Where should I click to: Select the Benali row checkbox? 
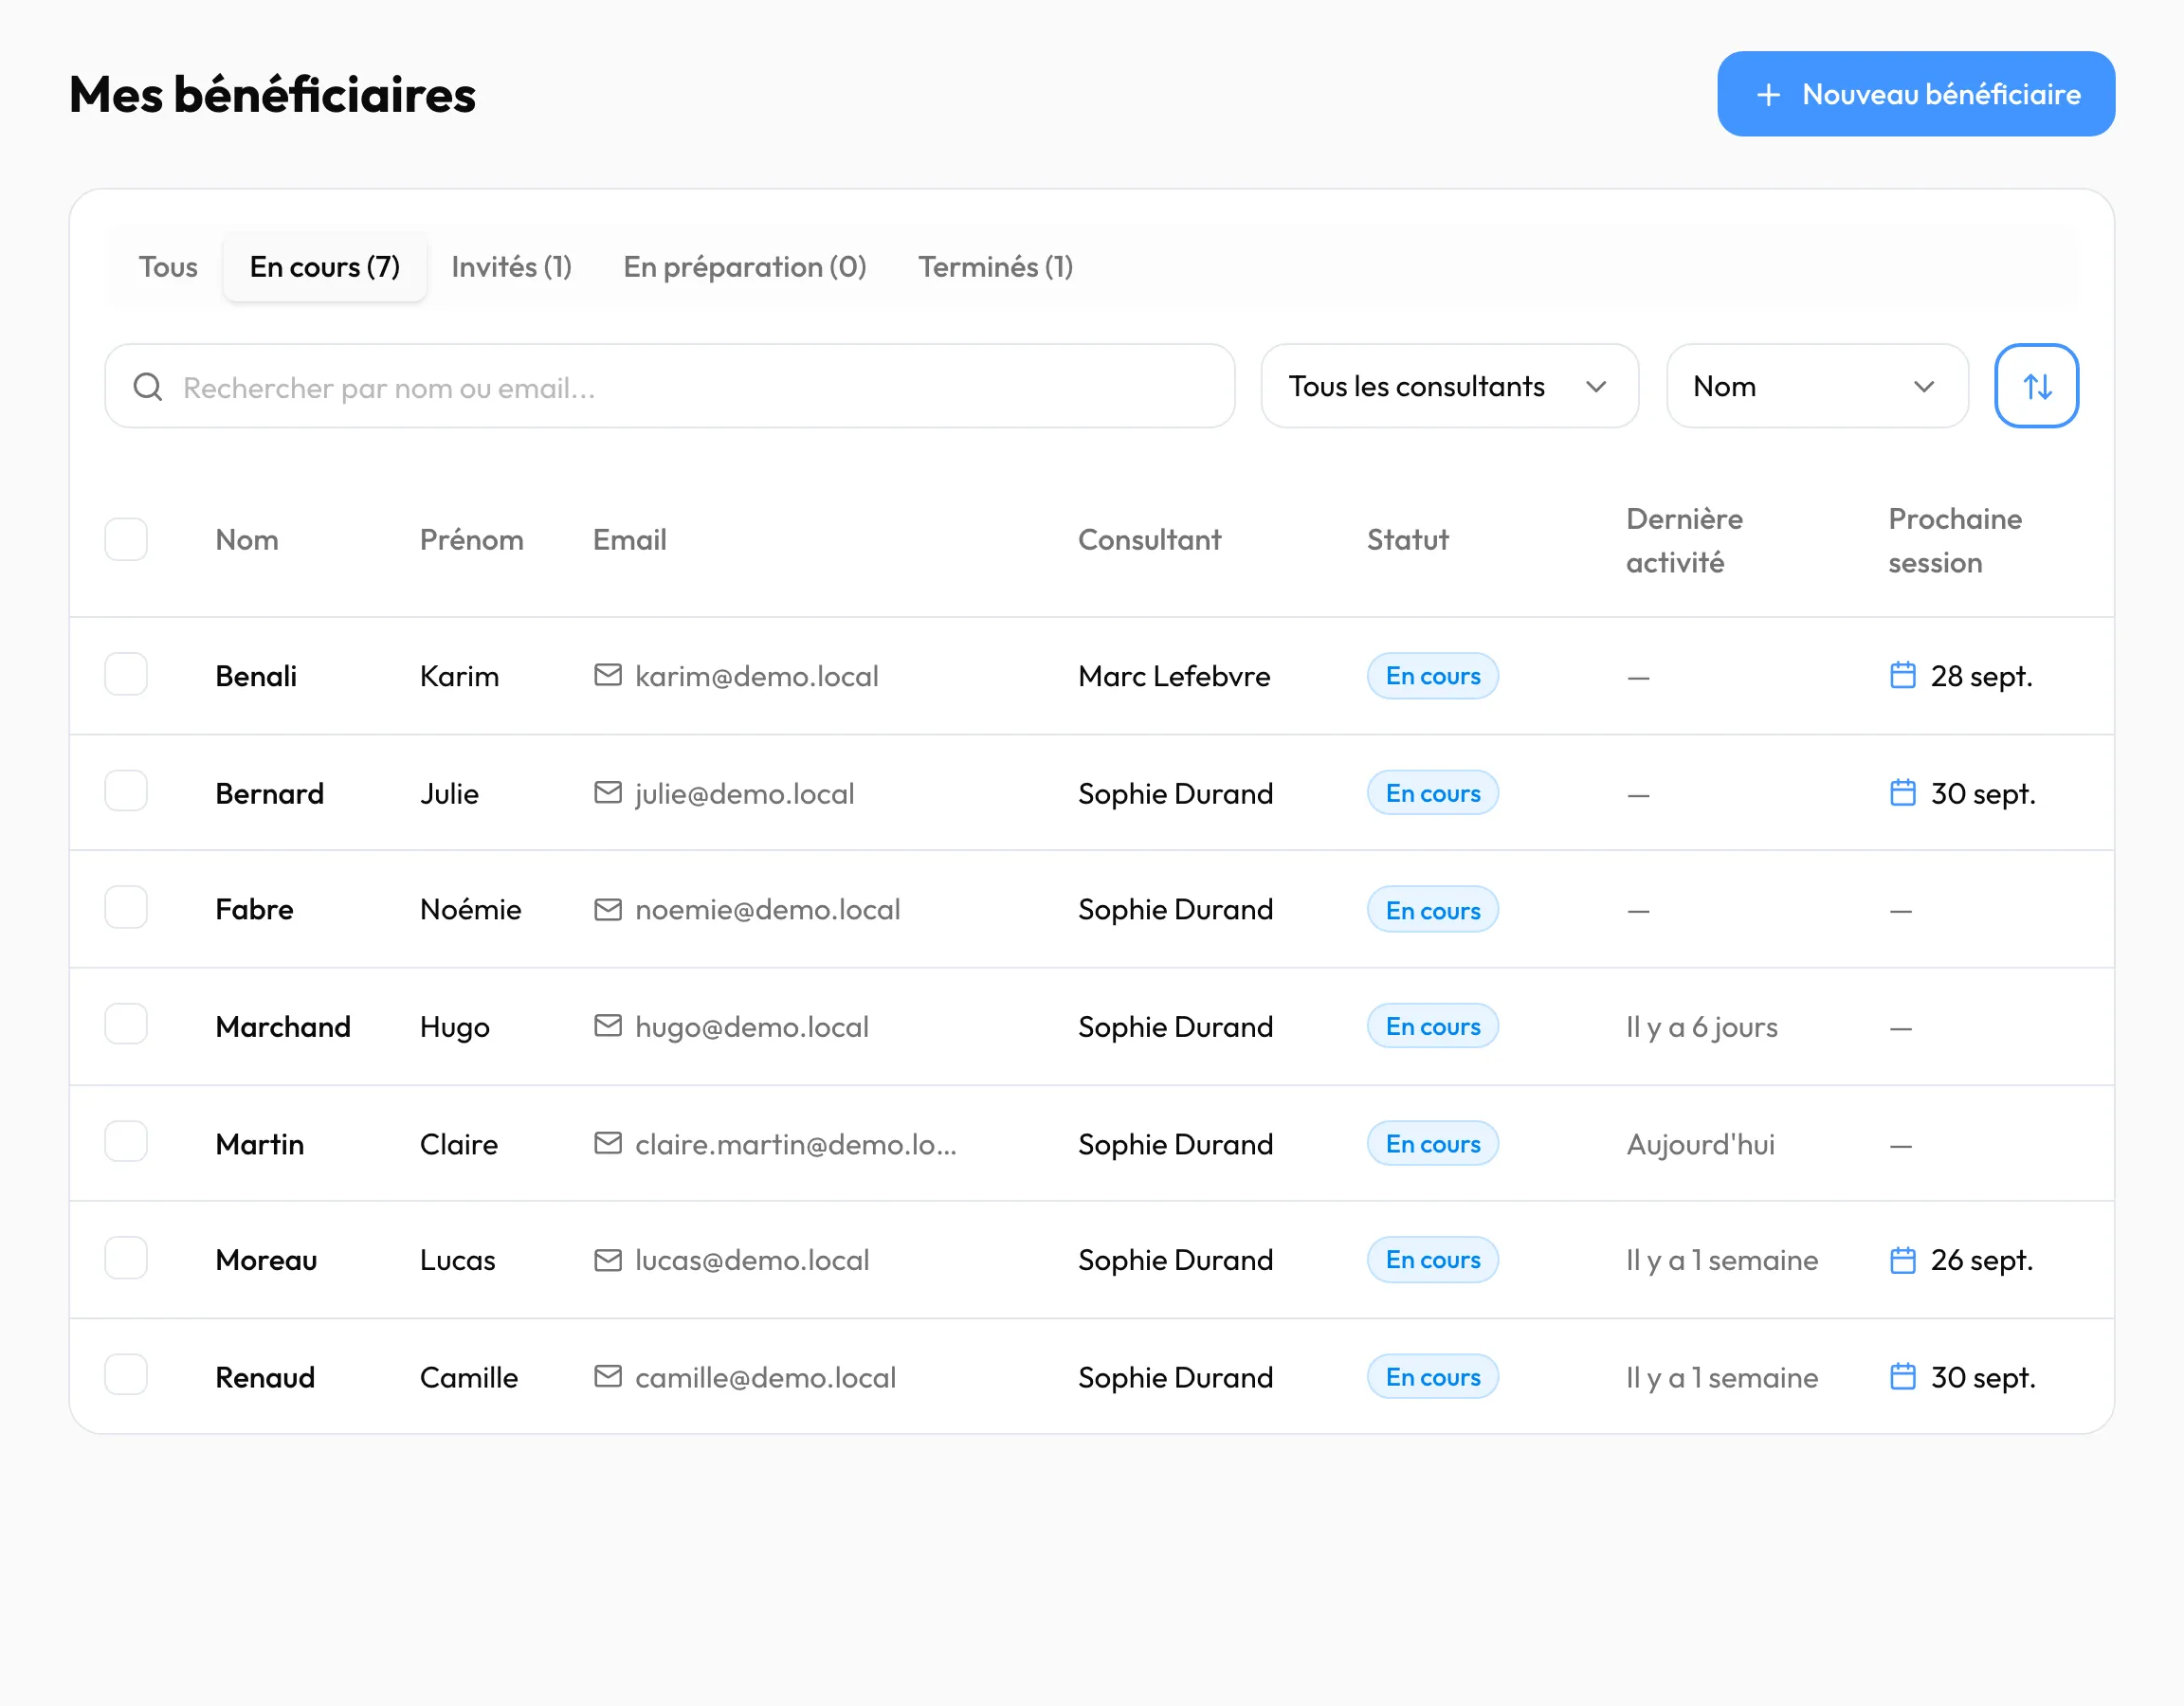(x=126, y=674)
